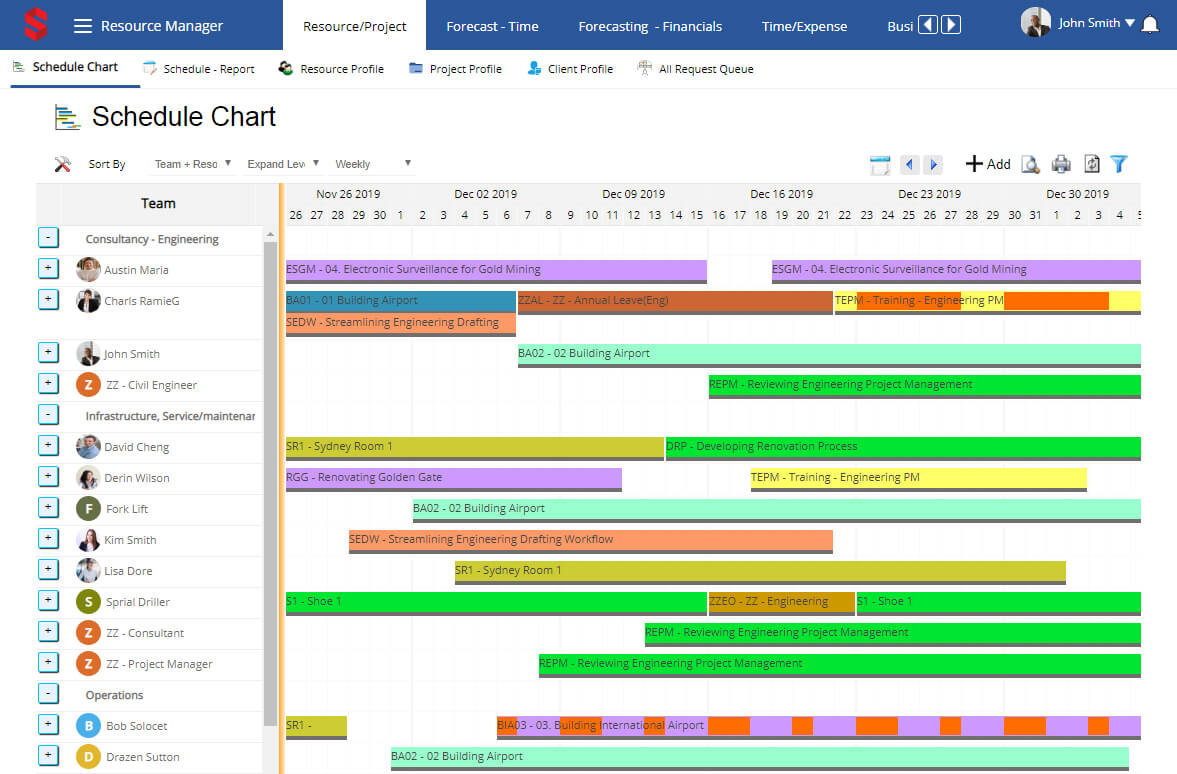Collapse the Consultancy - Engineering team group
This screenshot has height=774, width=1177.
click(48, 238)
